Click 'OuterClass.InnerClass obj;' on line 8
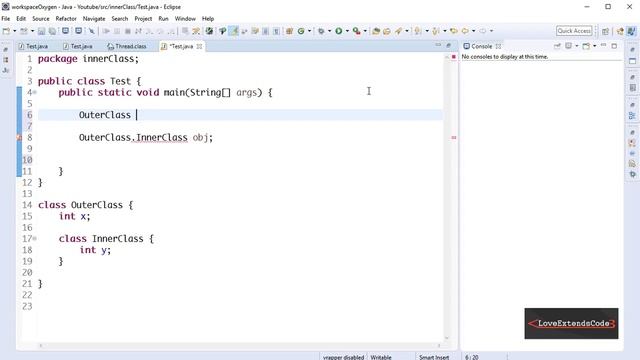This screenshot has width=640, height=360. click(146, 138)
